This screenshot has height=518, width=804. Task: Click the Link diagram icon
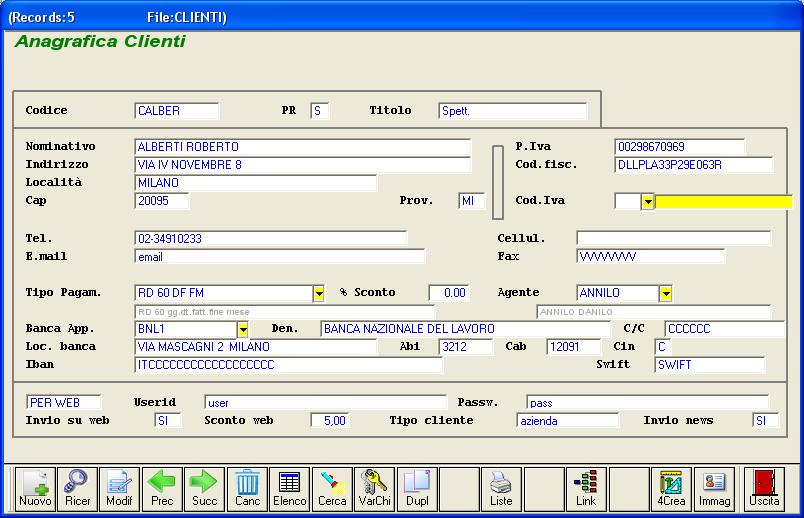pos(586,489)
